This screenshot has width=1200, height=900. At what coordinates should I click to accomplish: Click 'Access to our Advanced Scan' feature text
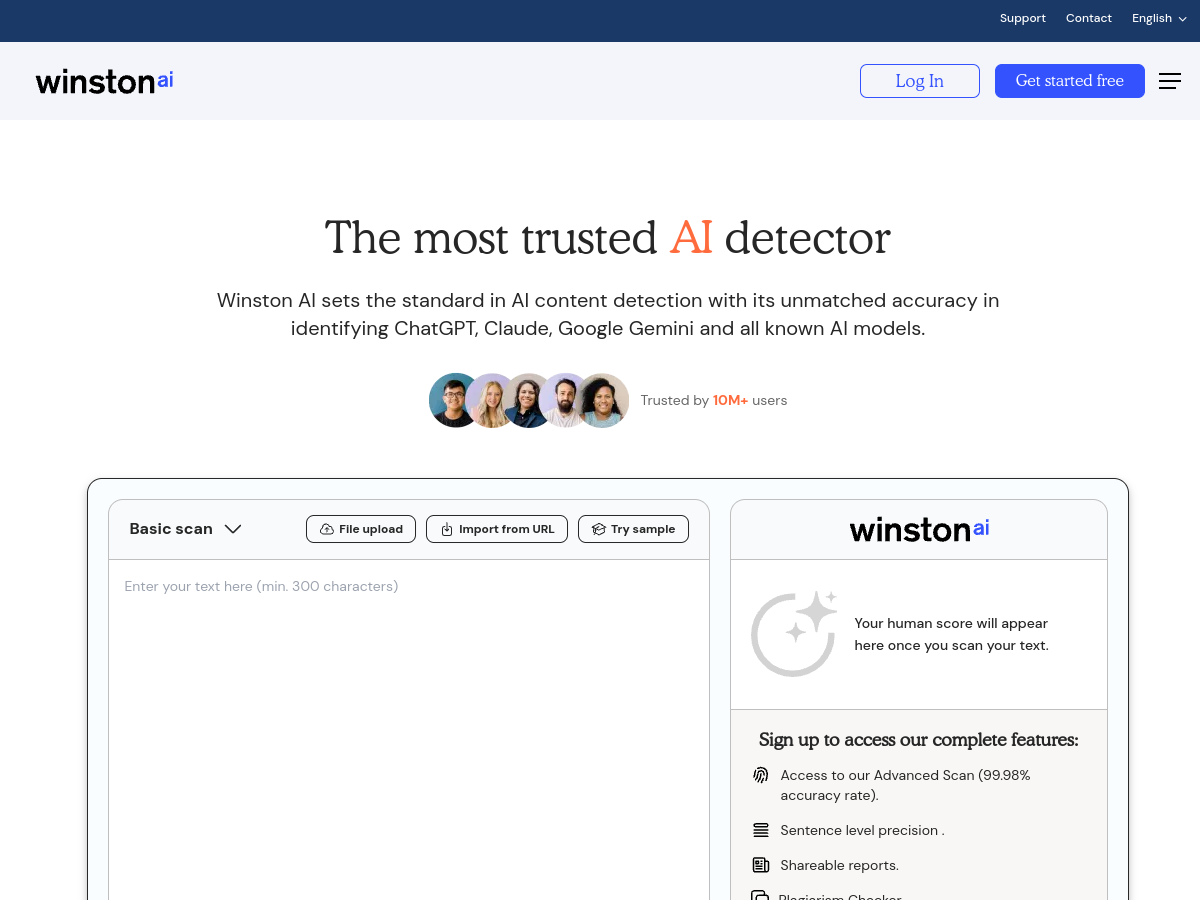(x=905, y=785)
